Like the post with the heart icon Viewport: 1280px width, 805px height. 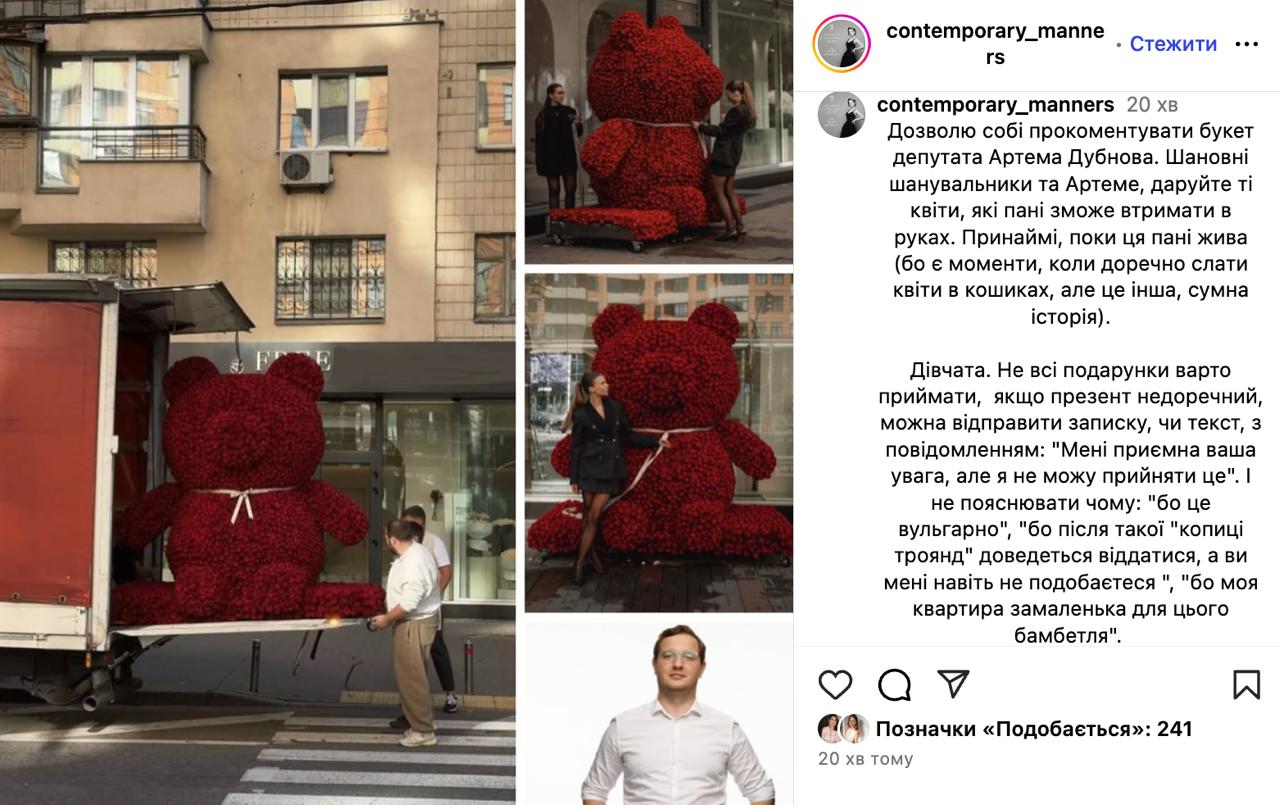pos(835,684)
